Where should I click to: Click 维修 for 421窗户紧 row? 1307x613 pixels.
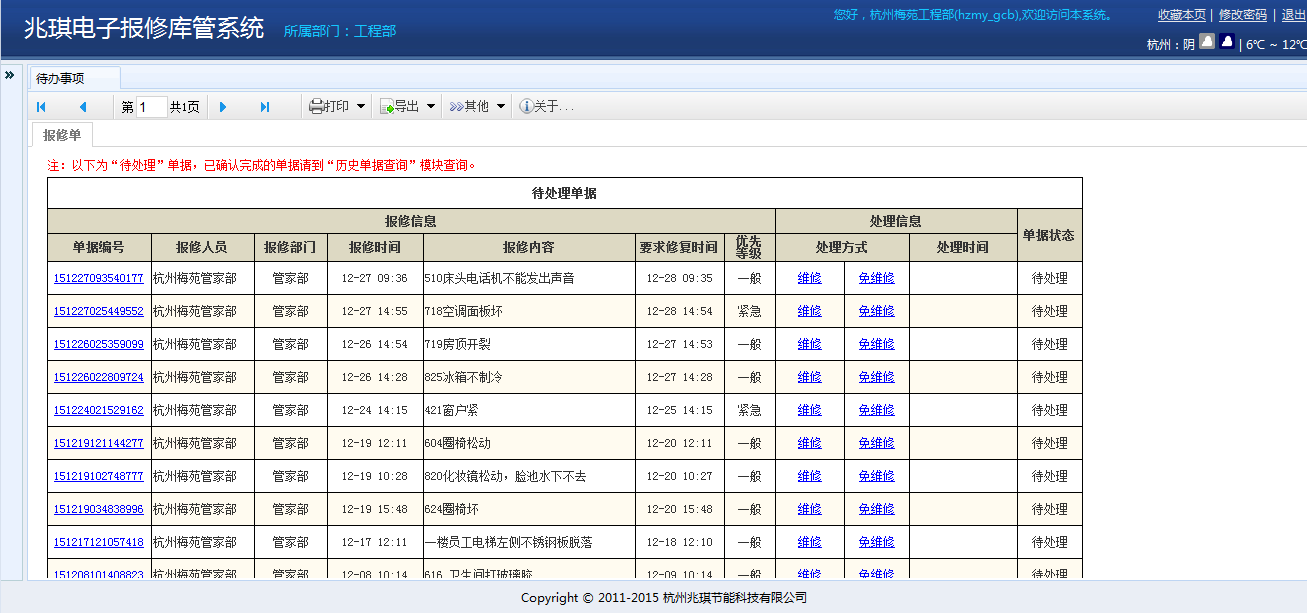tap(810, 411)
